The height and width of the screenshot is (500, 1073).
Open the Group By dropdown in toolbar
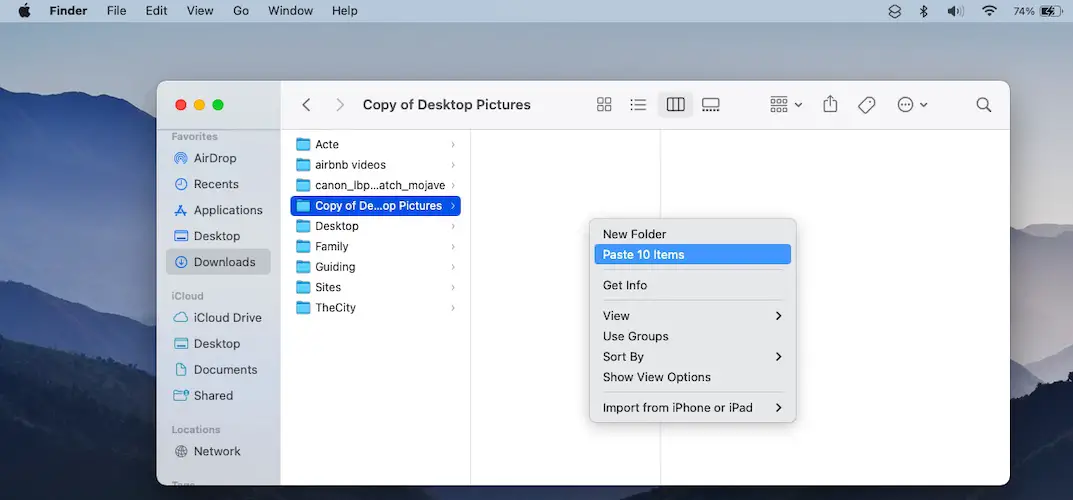786,105
